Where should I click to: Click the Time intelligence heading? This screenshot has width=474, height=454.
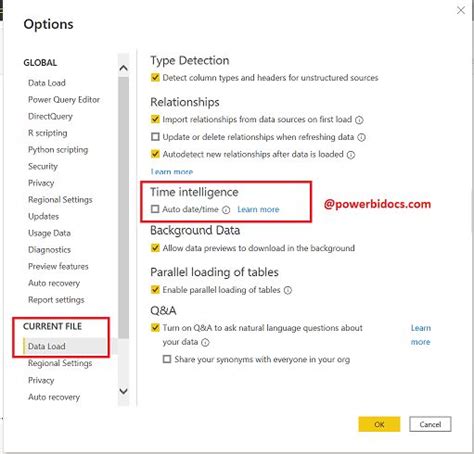click(x=194, y=192)
